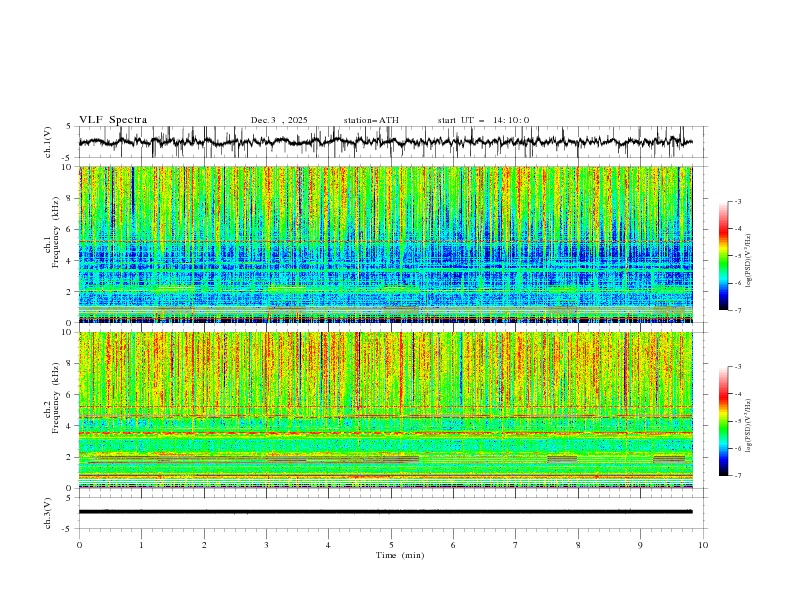792x612 pixels.
Task: Click the "ch.3(V)" axis label
Action: (48, 513)
